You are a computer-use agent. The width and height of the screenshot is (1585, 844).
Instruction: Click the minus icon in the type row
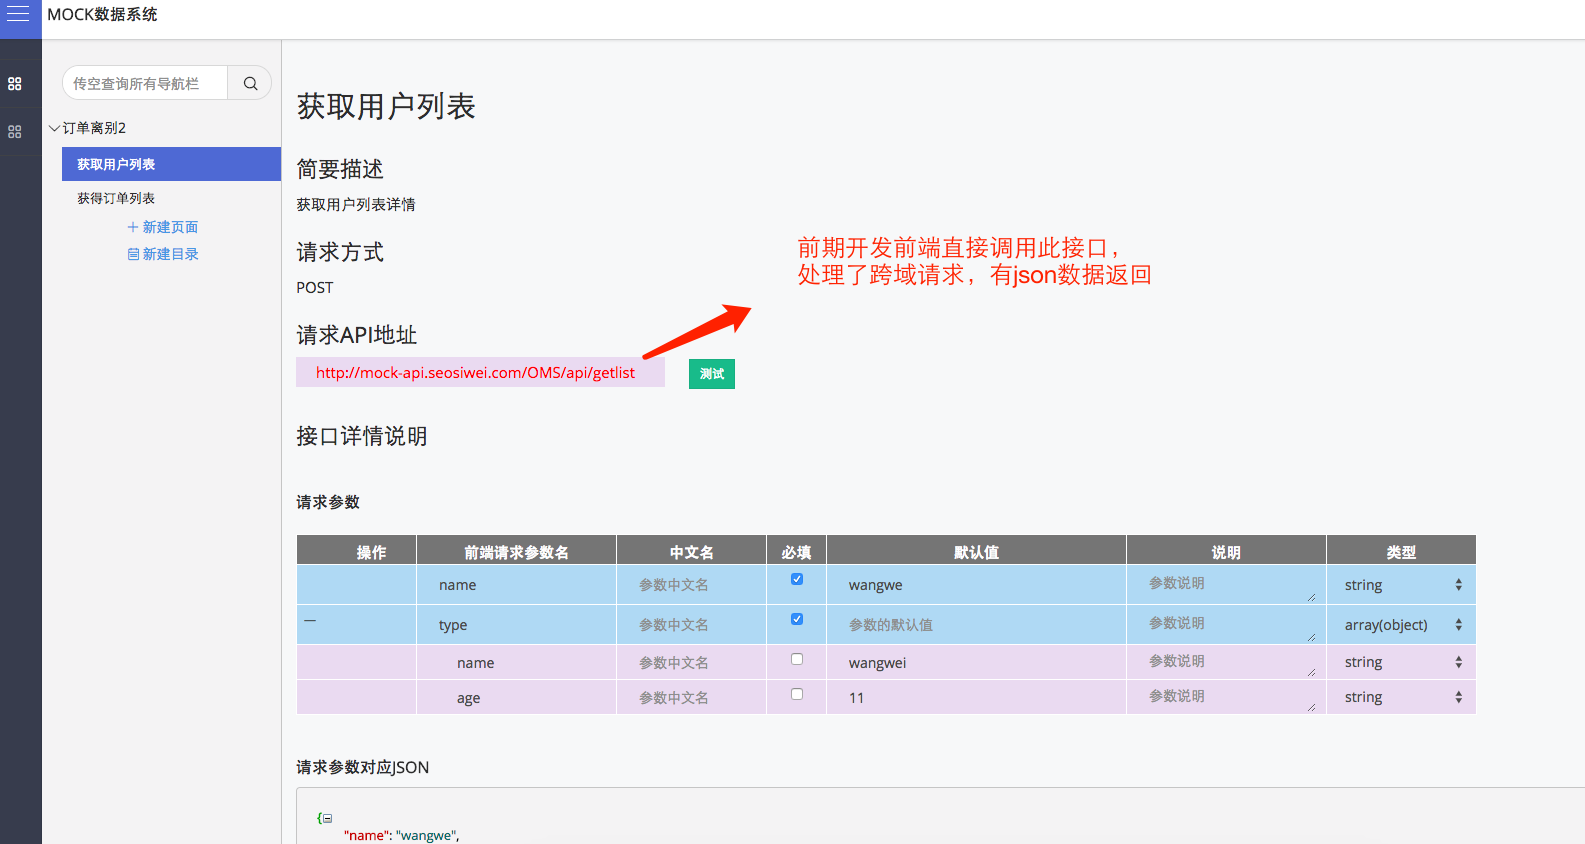tap(310, 621)
